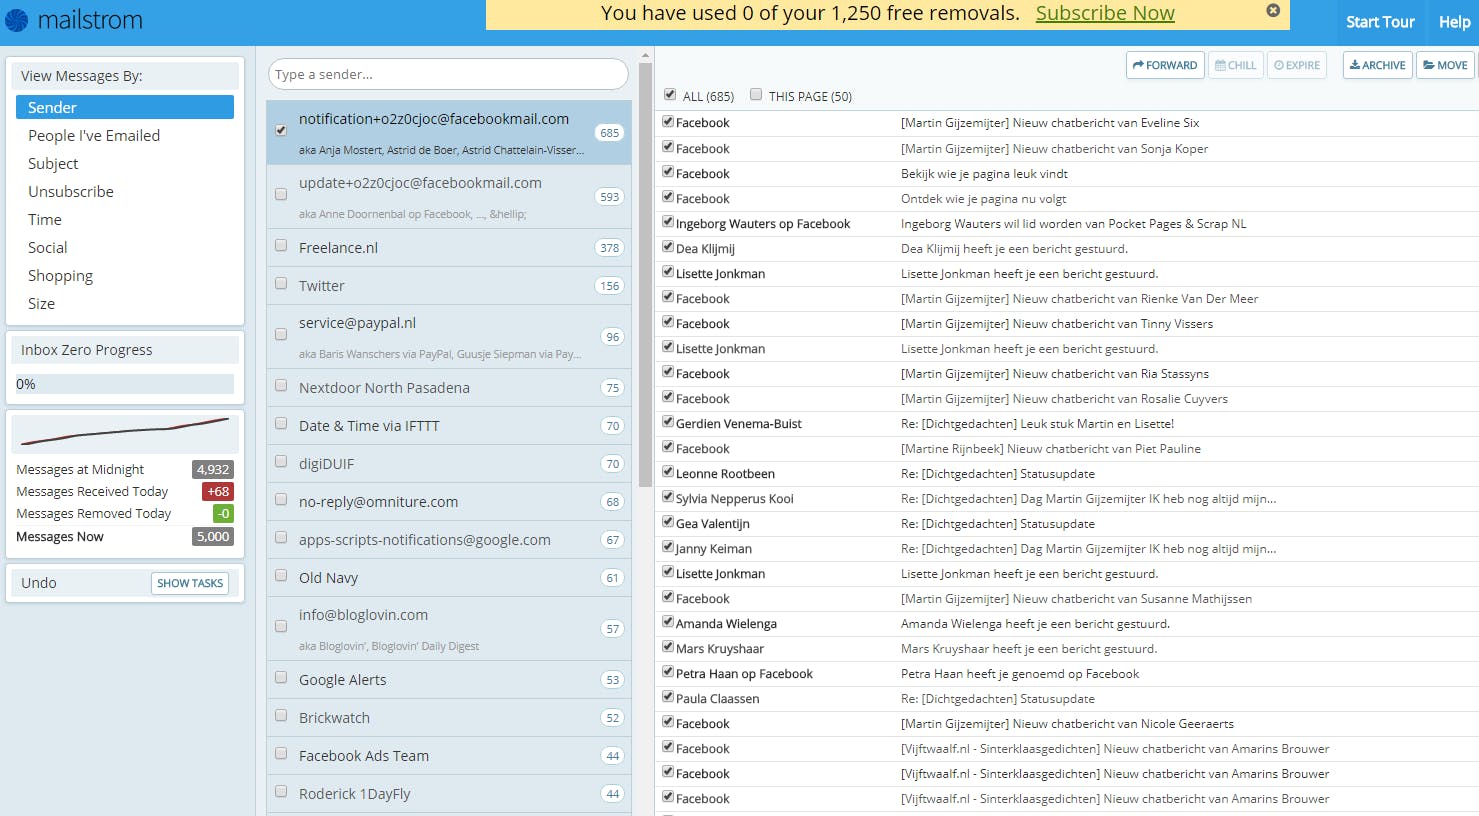The image size is (1479, 816).
Task: Check the Date & Time via IFTTT checkbox
Action: coord(281,424)
